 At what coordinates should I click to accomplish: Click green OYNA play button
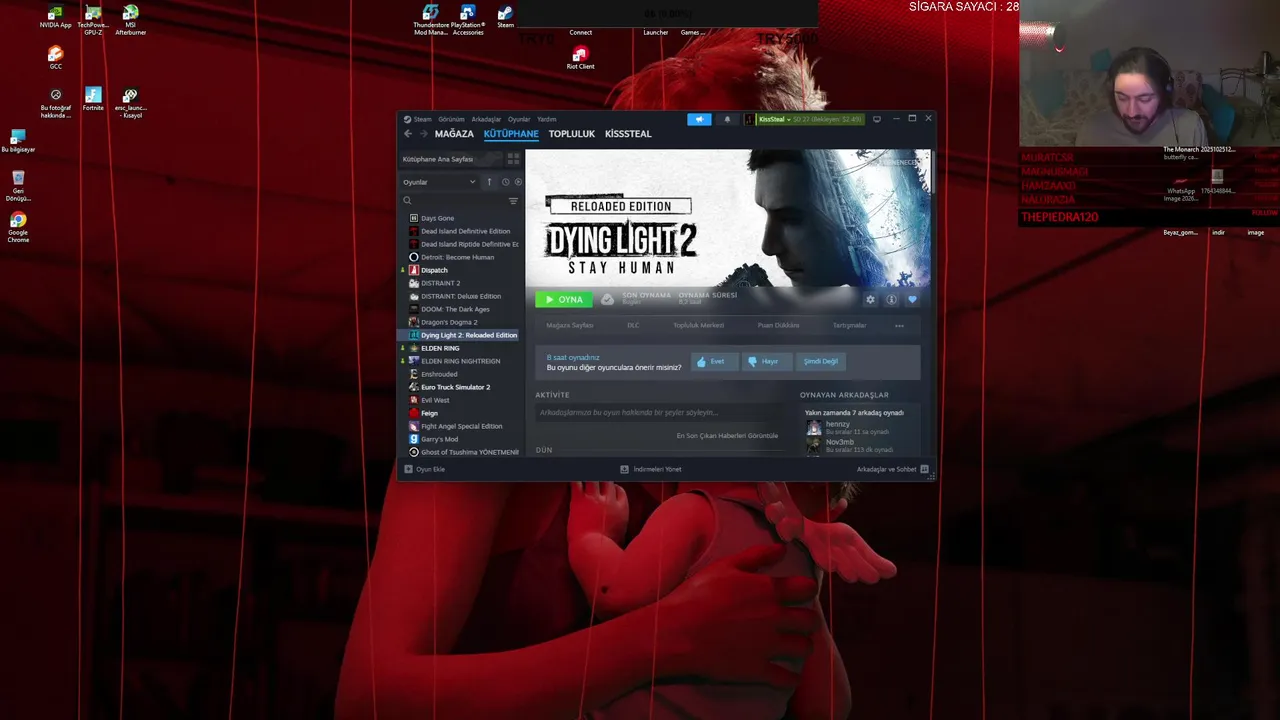[563, 299]
